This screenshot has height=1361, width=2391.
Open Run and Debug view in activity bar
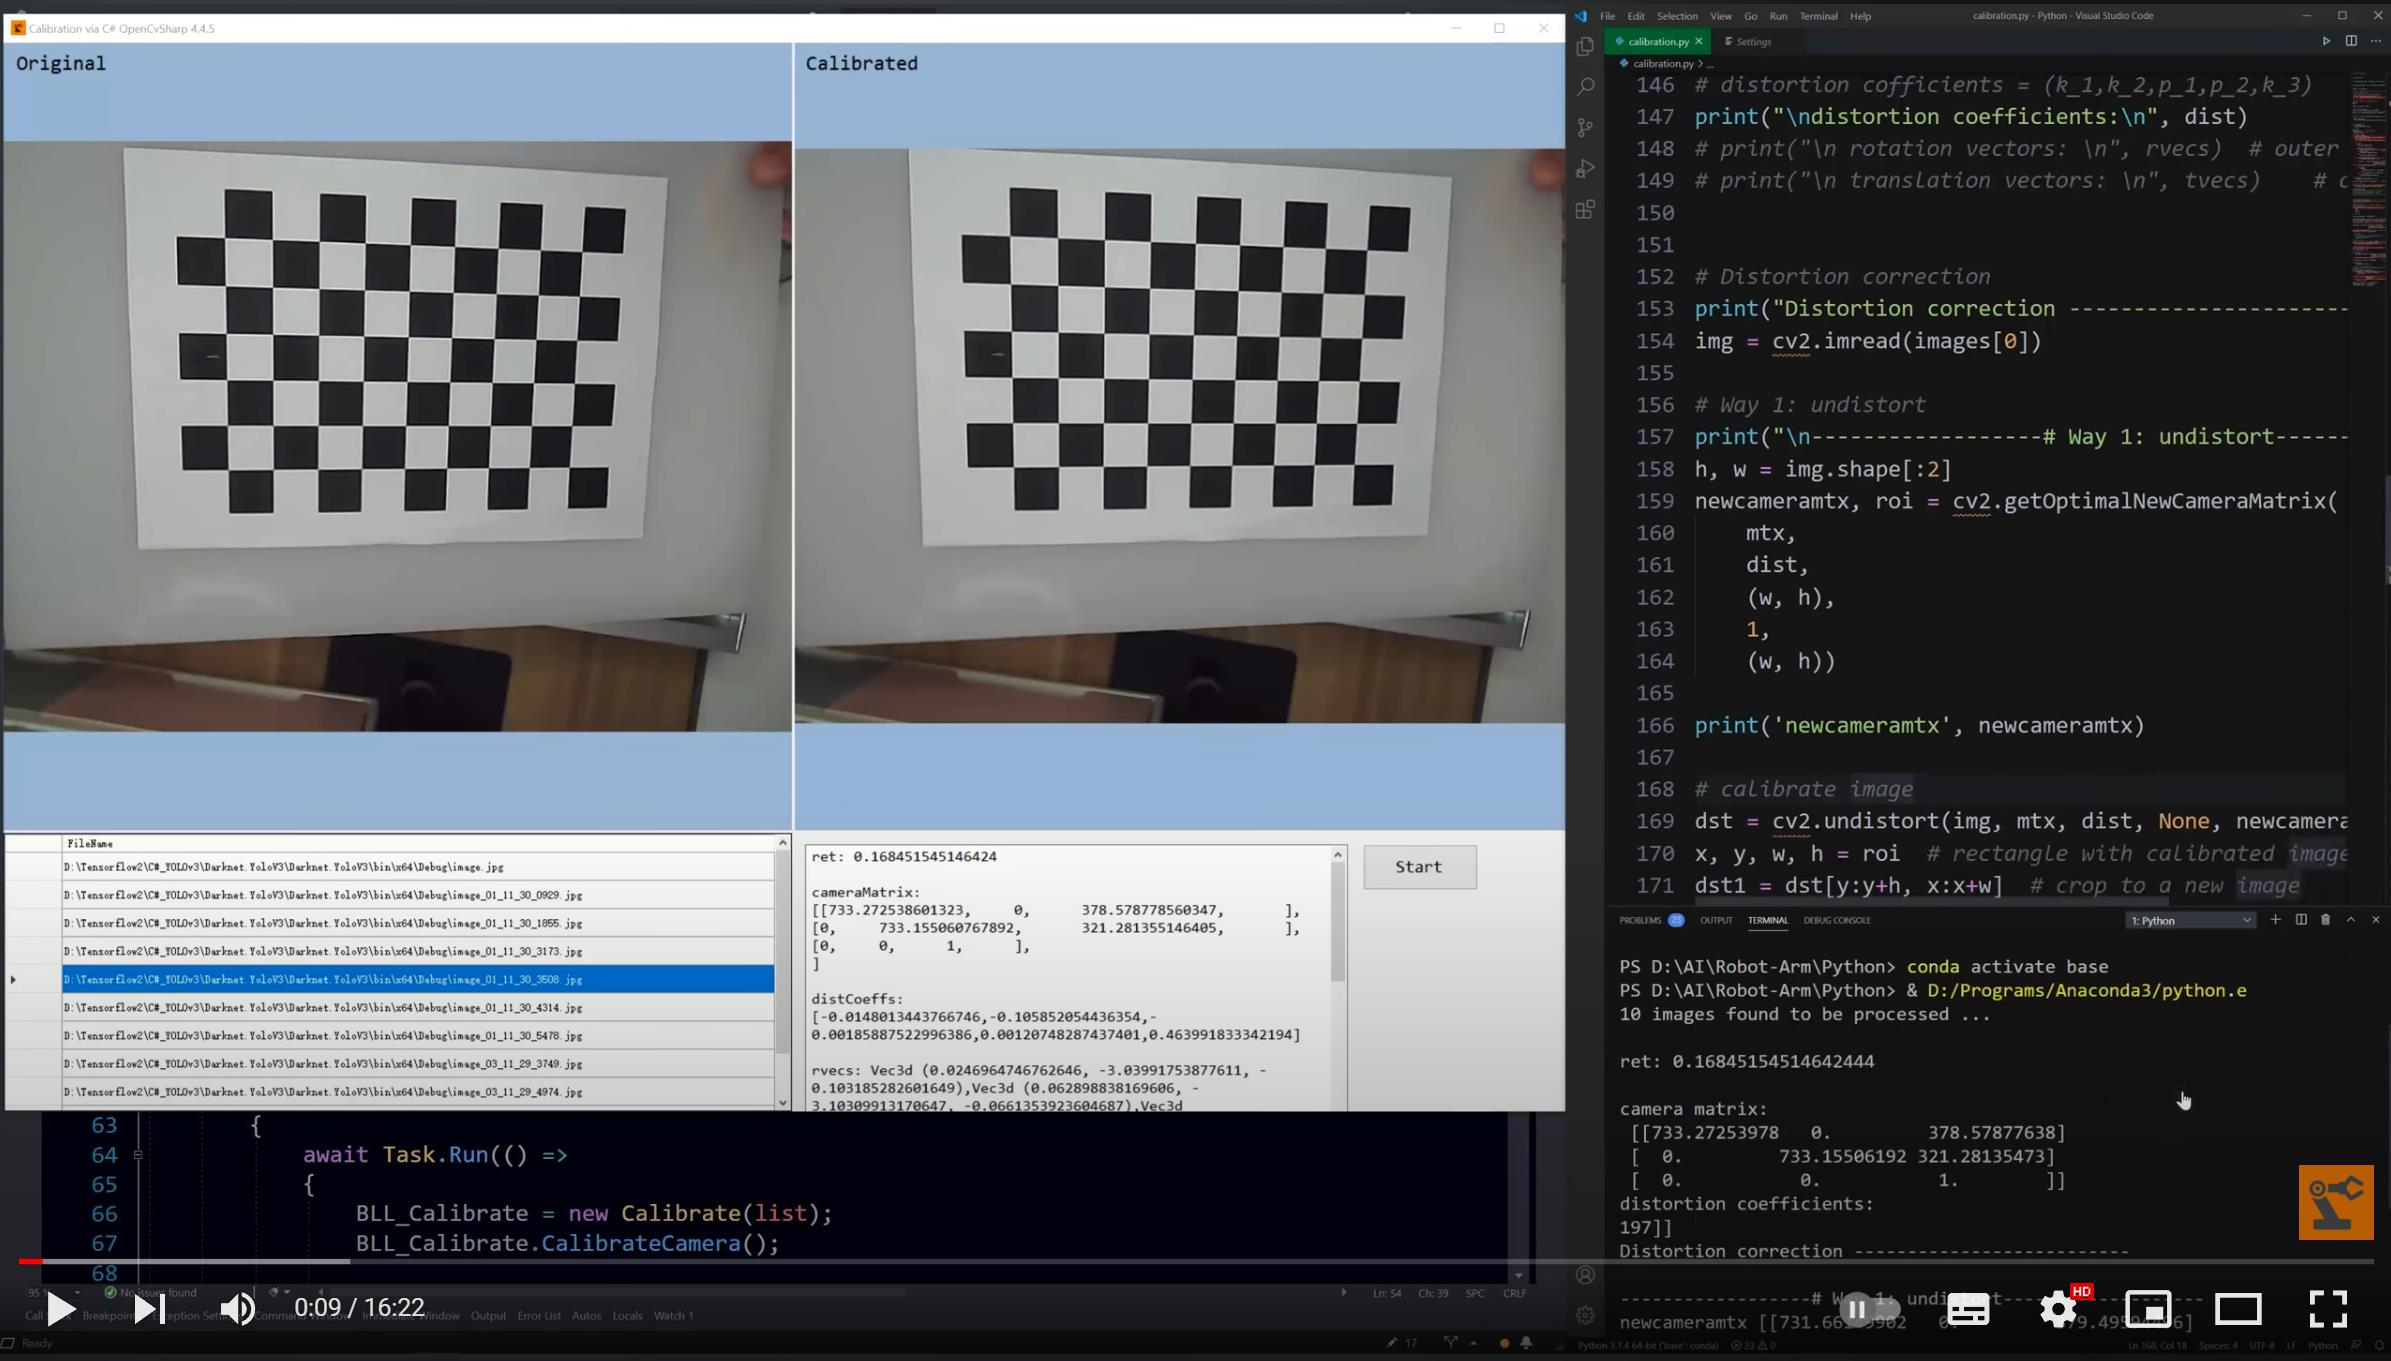[1585, 169]
